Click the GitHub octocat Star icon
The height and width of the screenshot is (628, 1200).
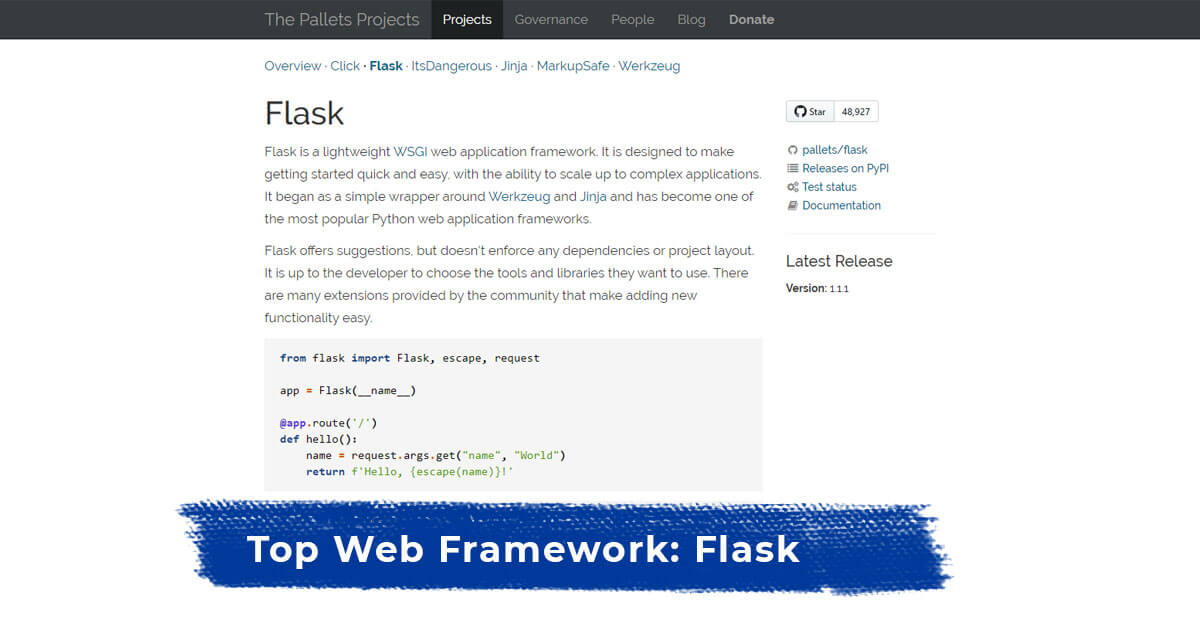(800, 111)
